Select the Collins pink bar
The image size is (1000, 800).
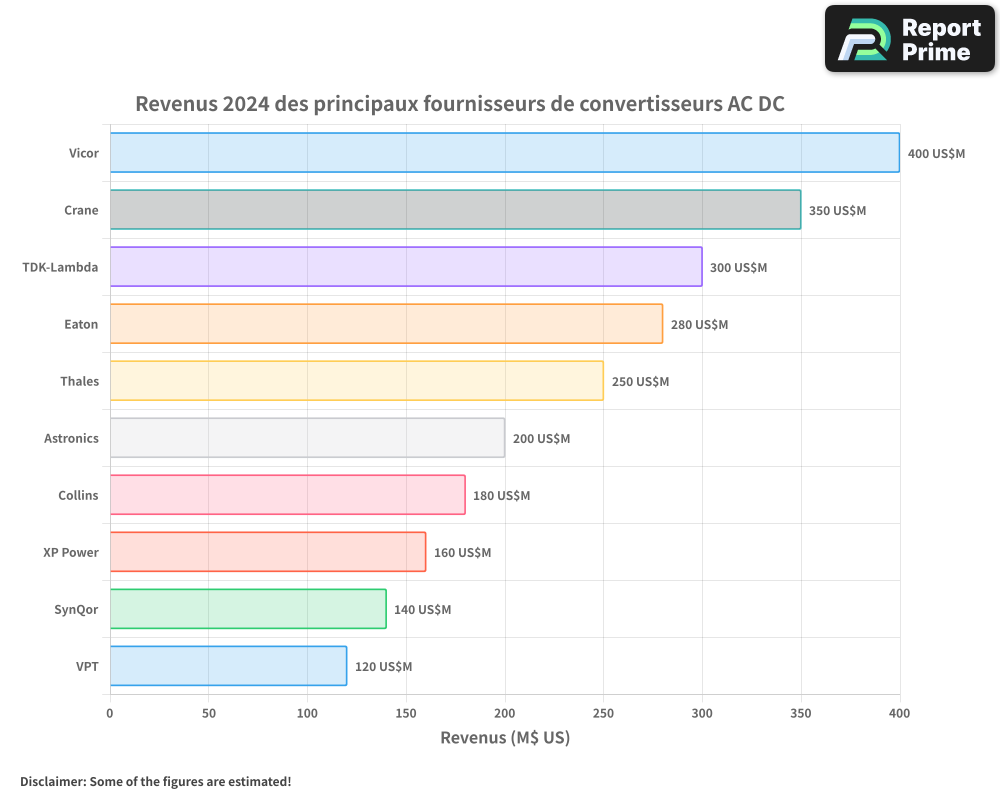click(287, 495)
